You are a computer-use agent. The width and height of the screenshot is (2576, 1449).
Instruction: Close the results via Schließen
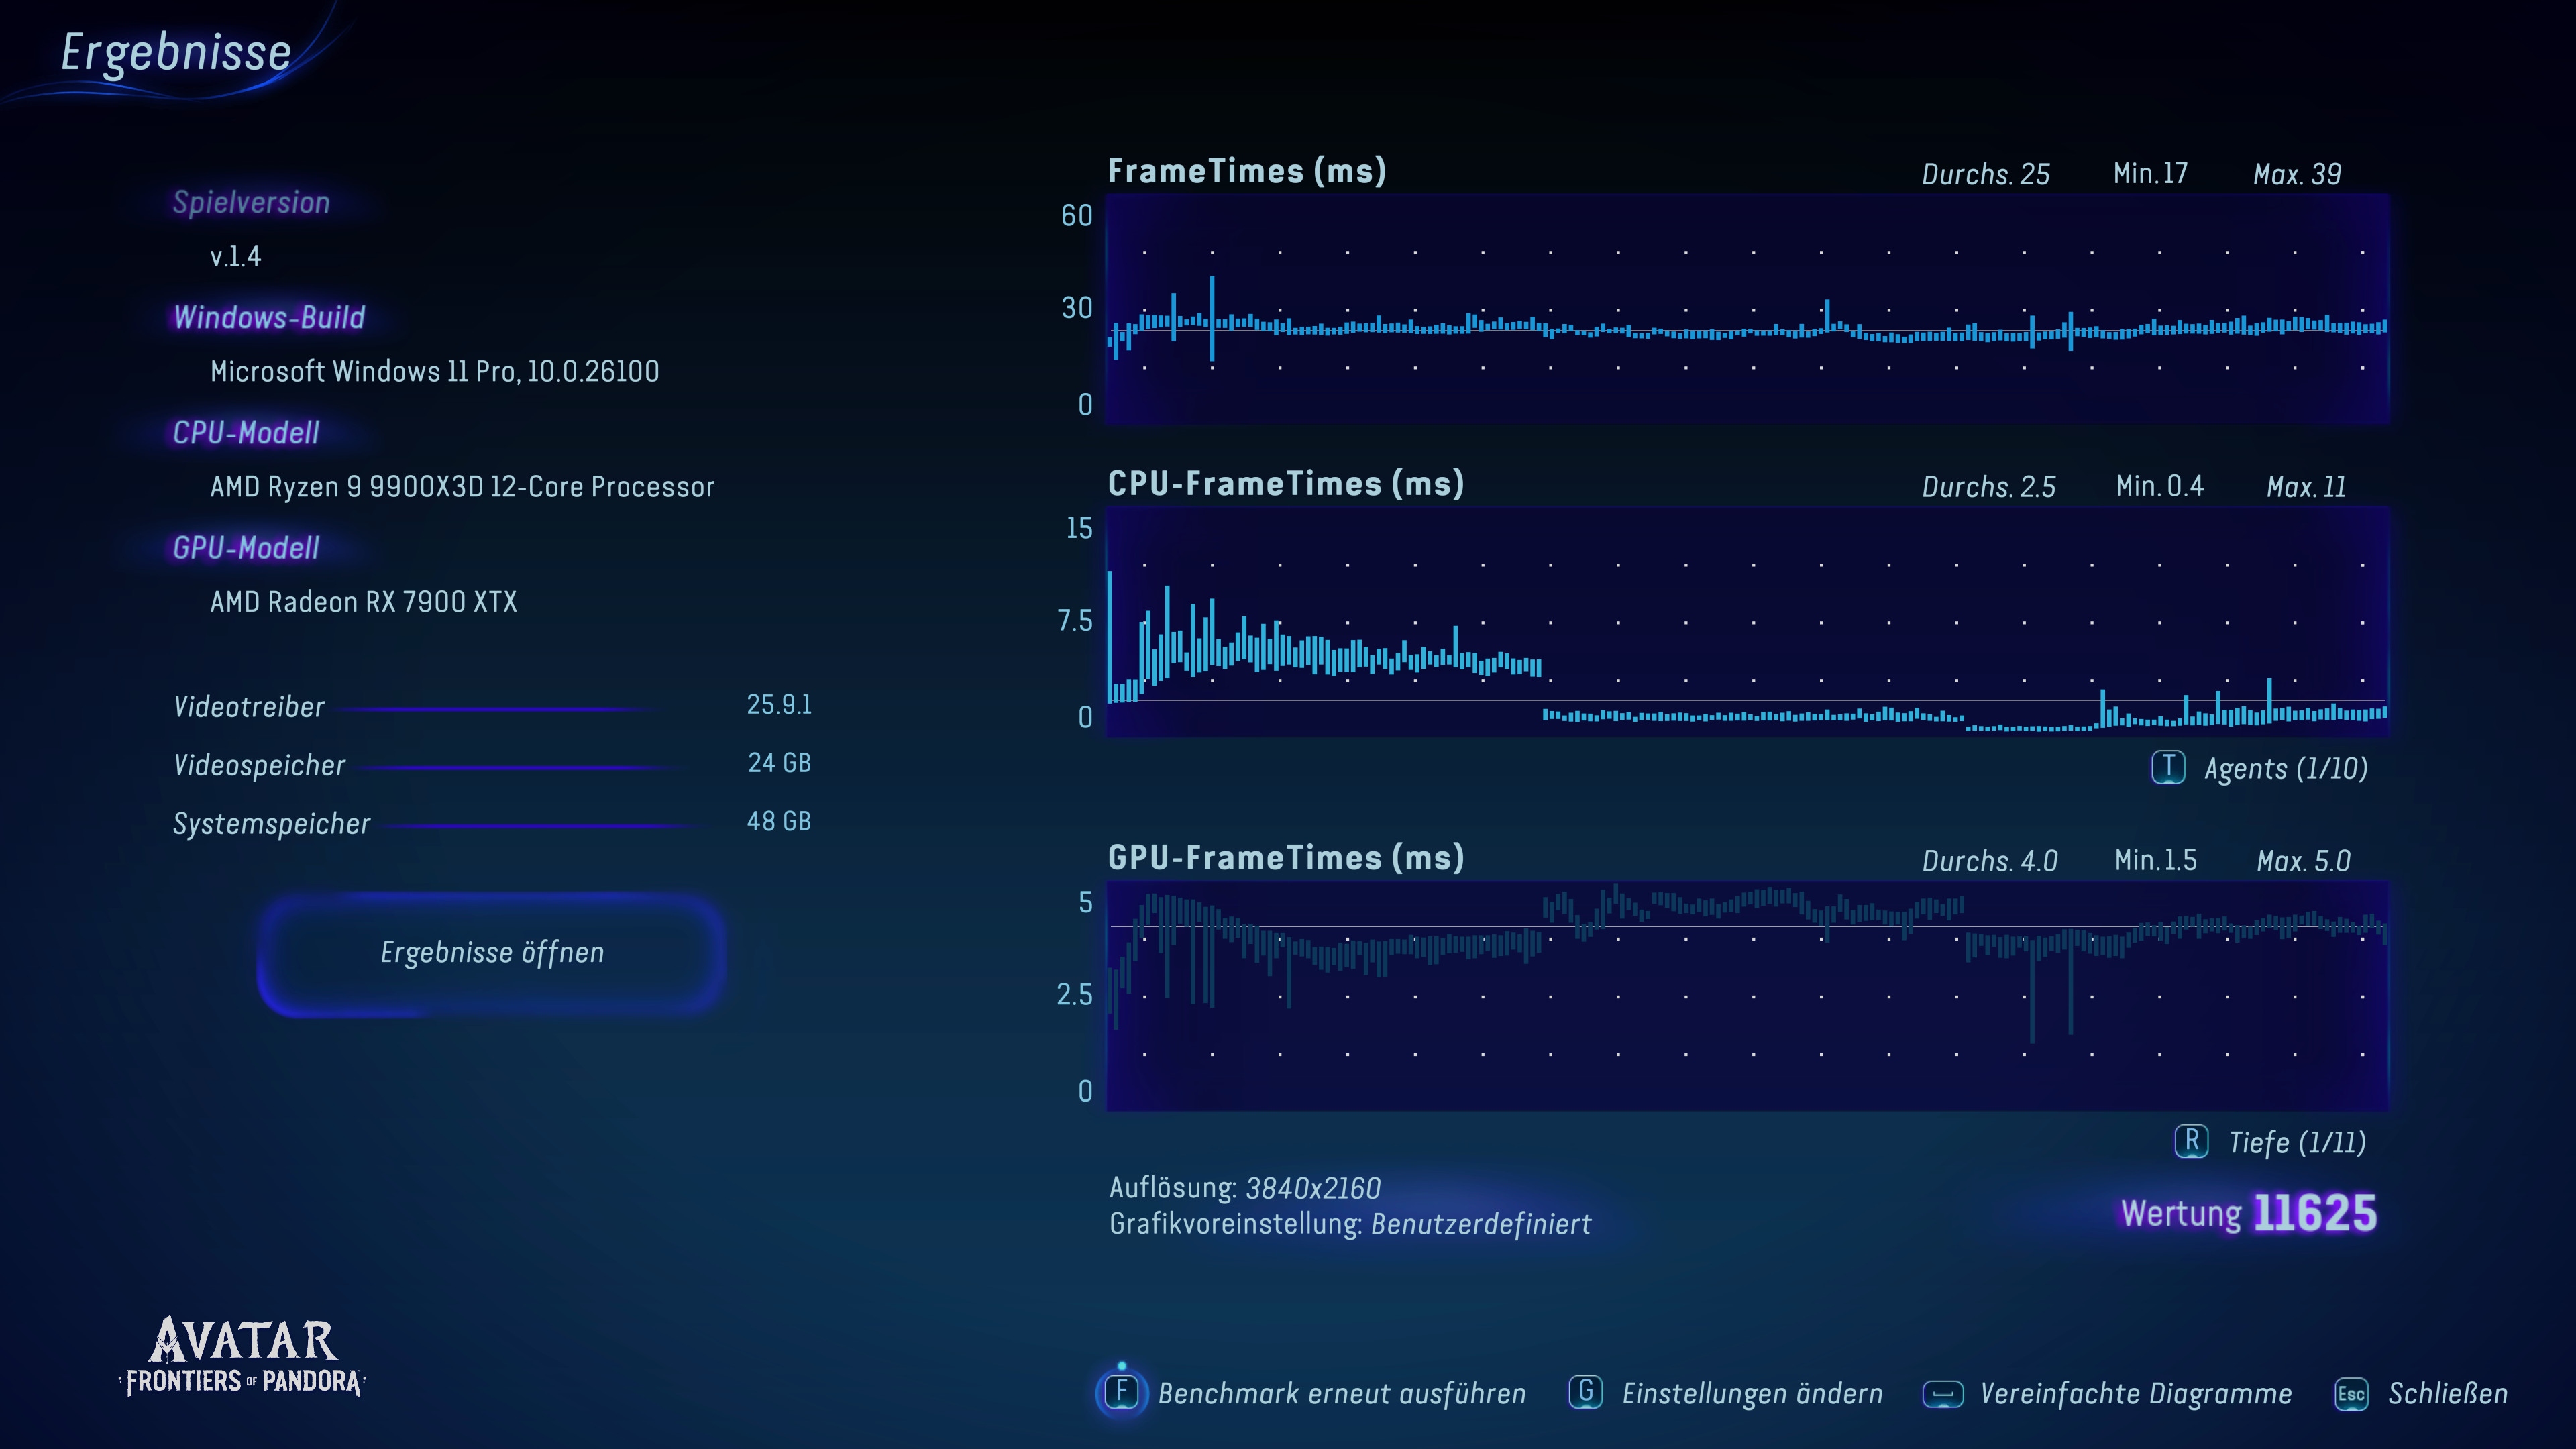pyautogui.click(x=2447, y=1393)
